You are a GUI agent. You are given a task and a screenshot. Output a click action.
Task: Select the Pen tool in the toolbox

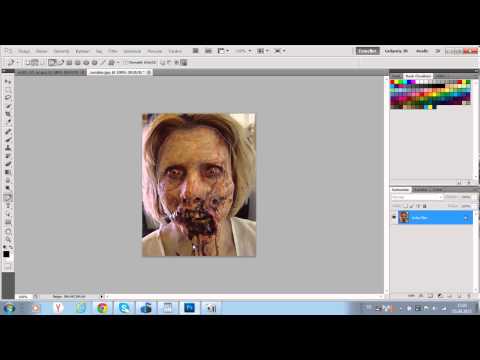(x=7, y=198)
